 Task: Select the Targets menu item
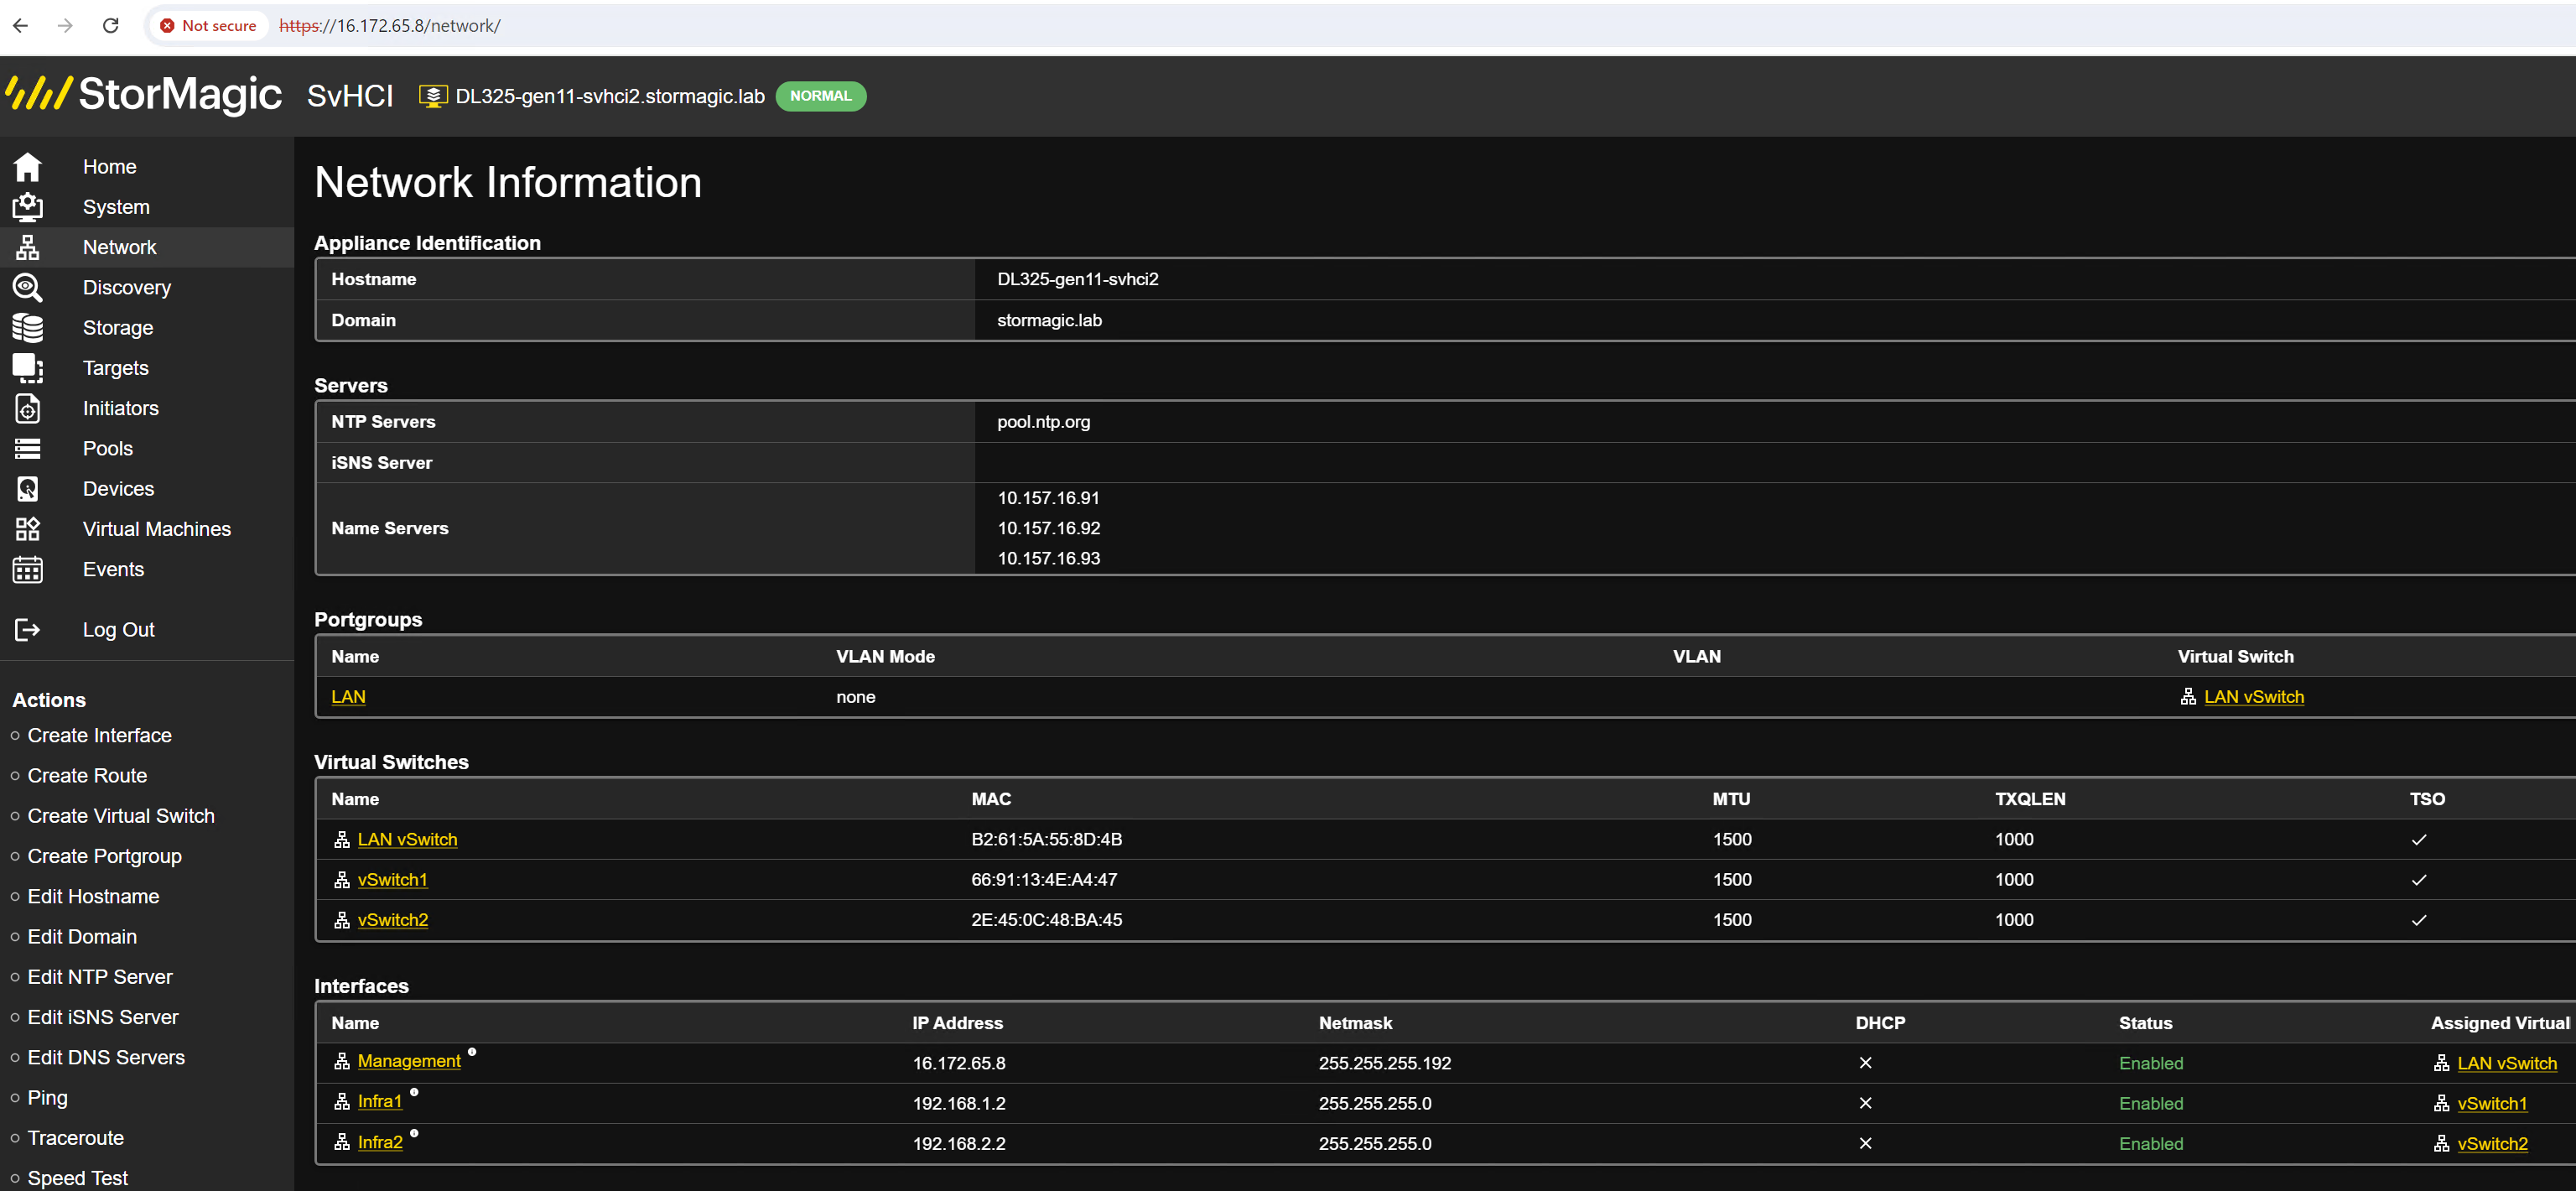pyautogui.click(x=116, y=368)
